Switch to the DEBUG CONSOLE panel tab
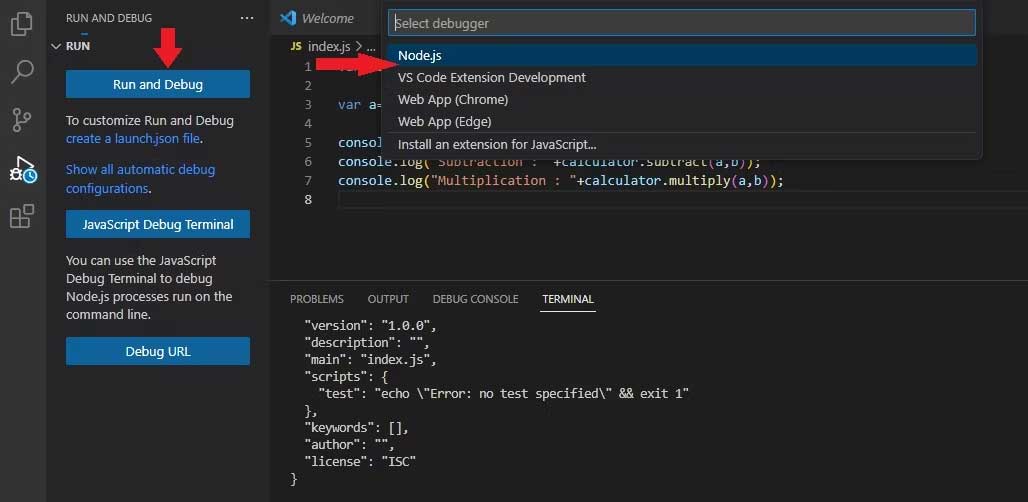Viewport: 1028px width, 502px height. coord(475,299)
